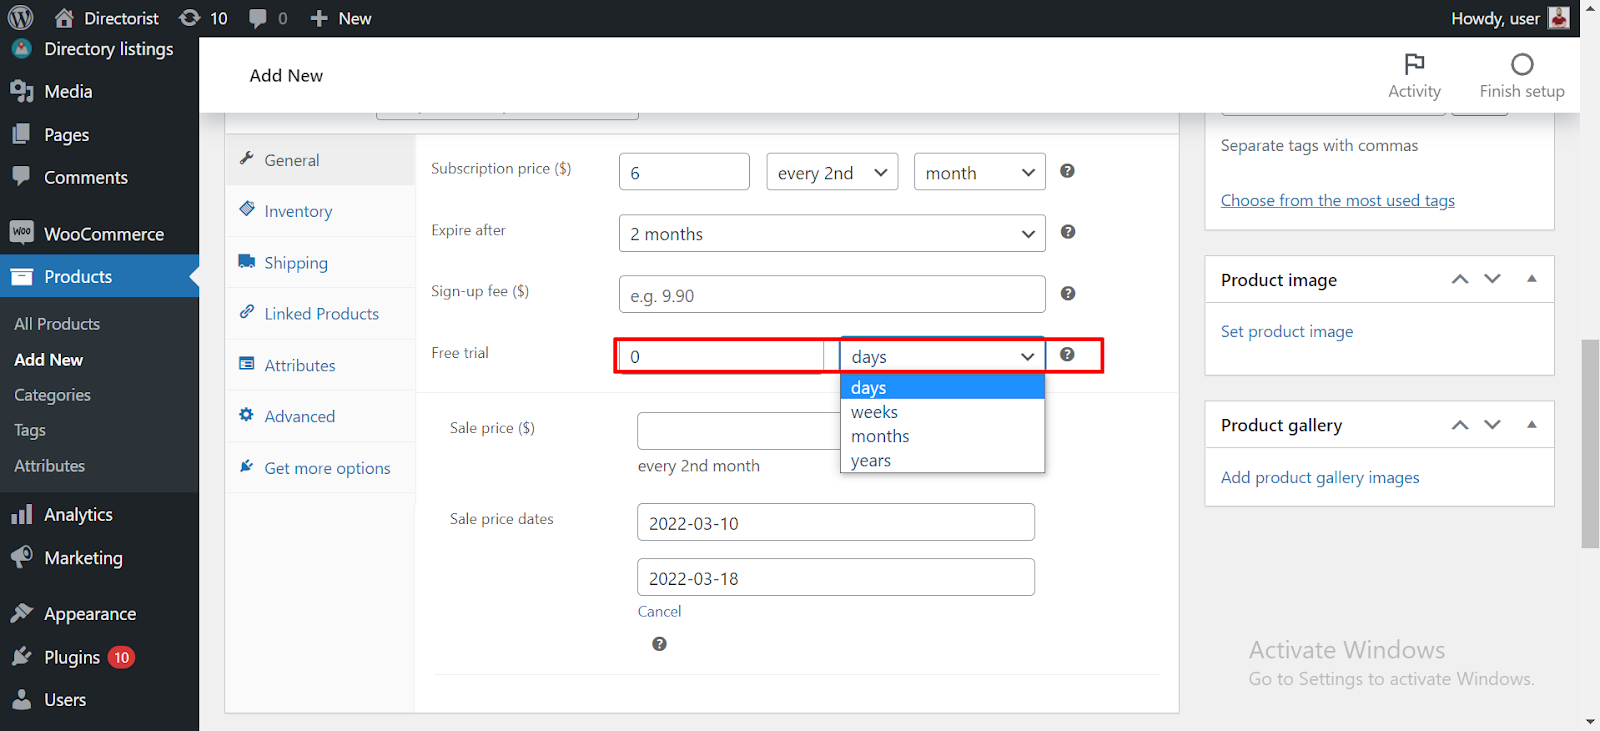Viewport: 1600px width, 731px height.
Task: Open the Pages menu
Action: point(99,134)
